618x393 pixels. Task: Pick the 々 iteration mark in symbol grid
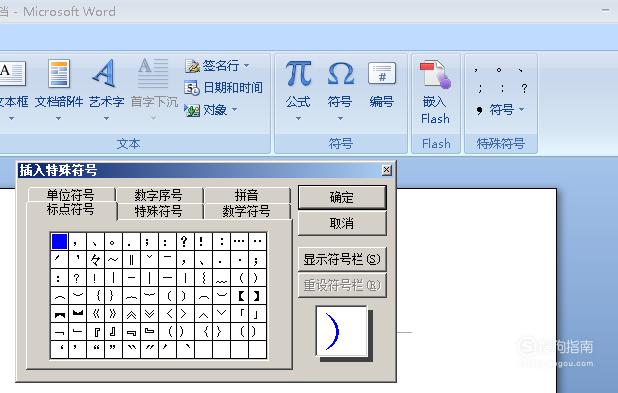point(95,259)
